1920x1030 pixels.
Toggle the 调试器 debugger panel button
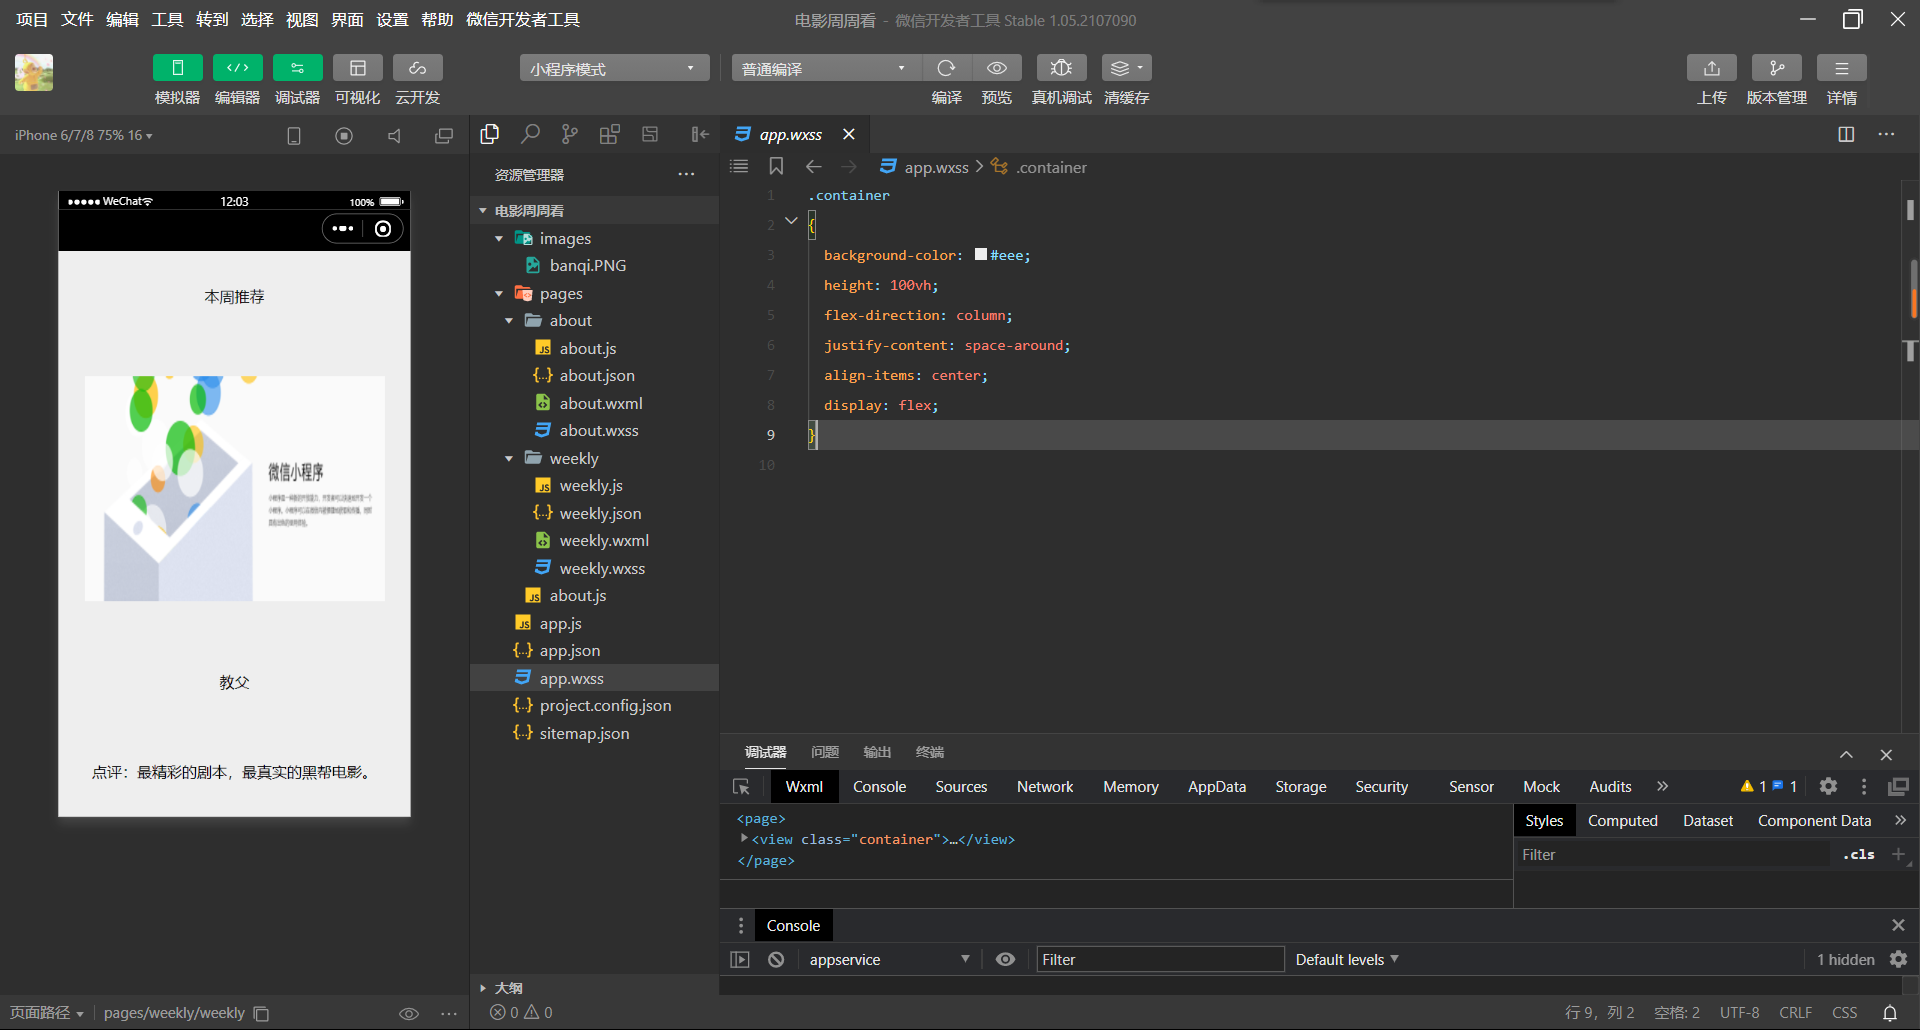(297, 67)
